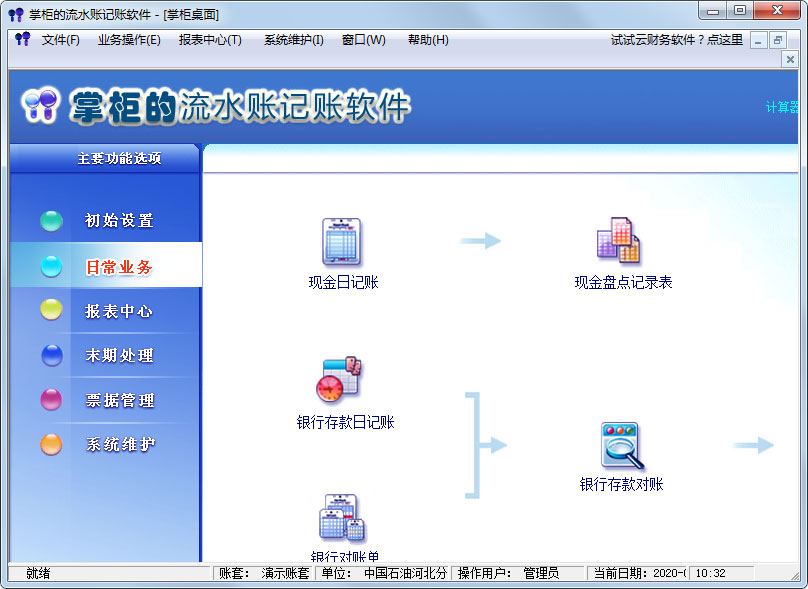The height and width of the screenshot is (589, 808).
Task: Click the 10:32 time in the status bar
Action: (710, 573)
